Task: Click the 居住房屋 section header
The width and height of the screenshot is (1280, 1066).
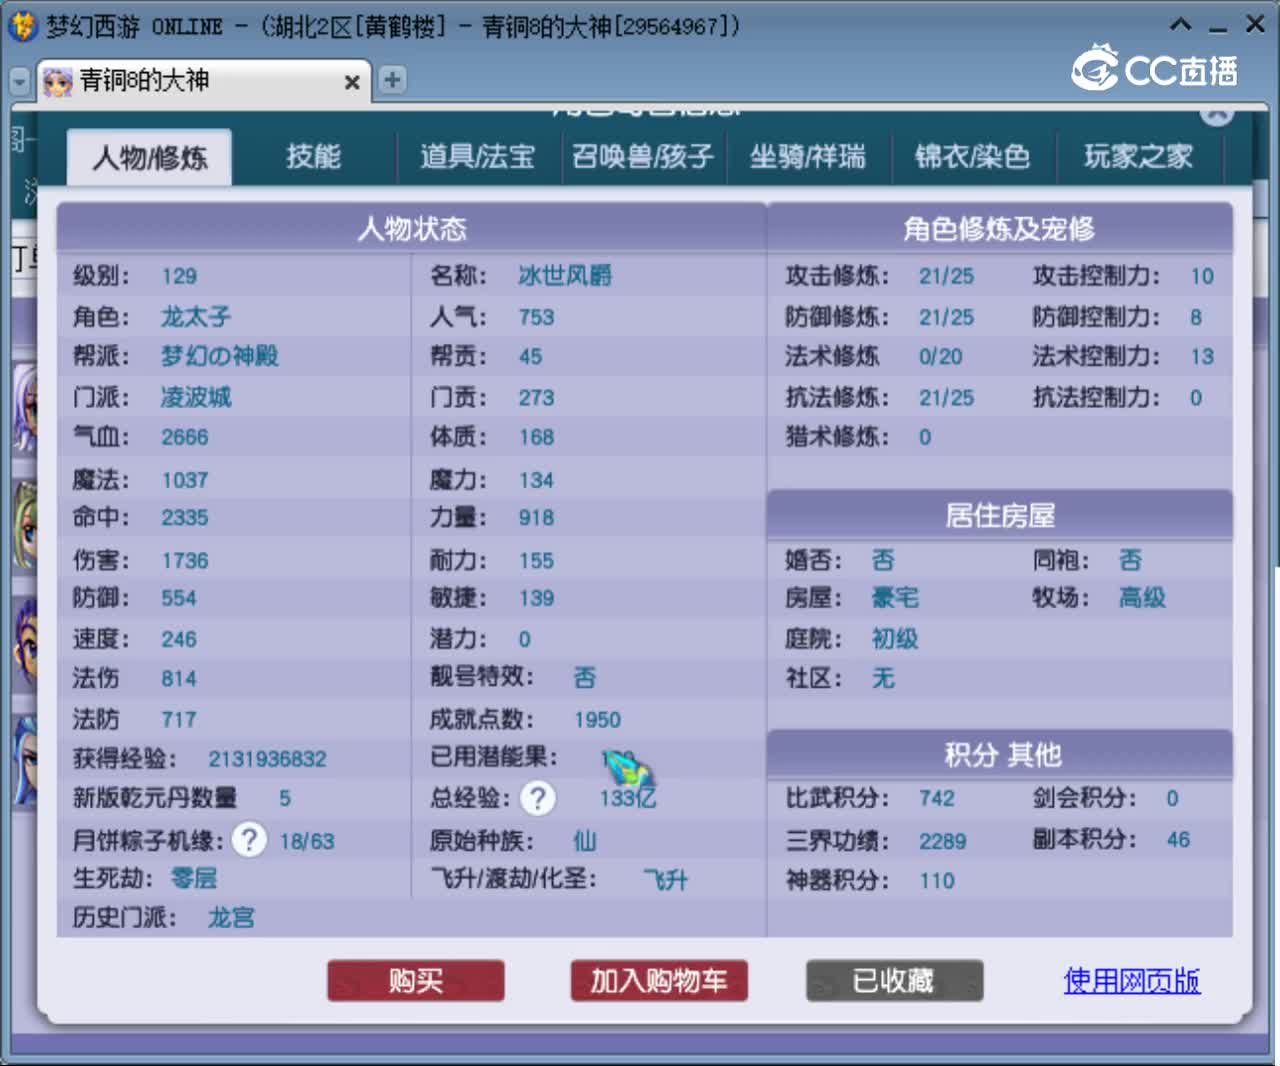Action: coord(999,516)
